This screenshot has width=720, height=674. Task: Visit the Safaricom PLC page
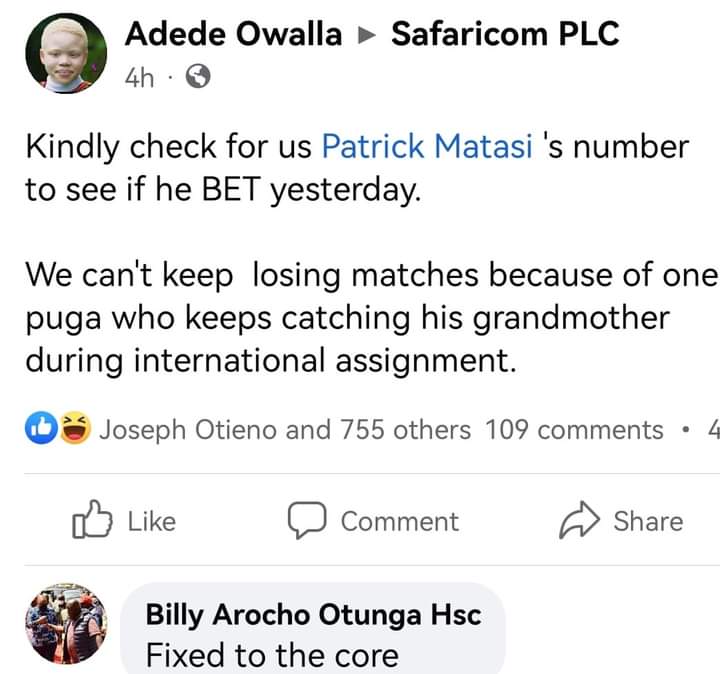(505, 34)
